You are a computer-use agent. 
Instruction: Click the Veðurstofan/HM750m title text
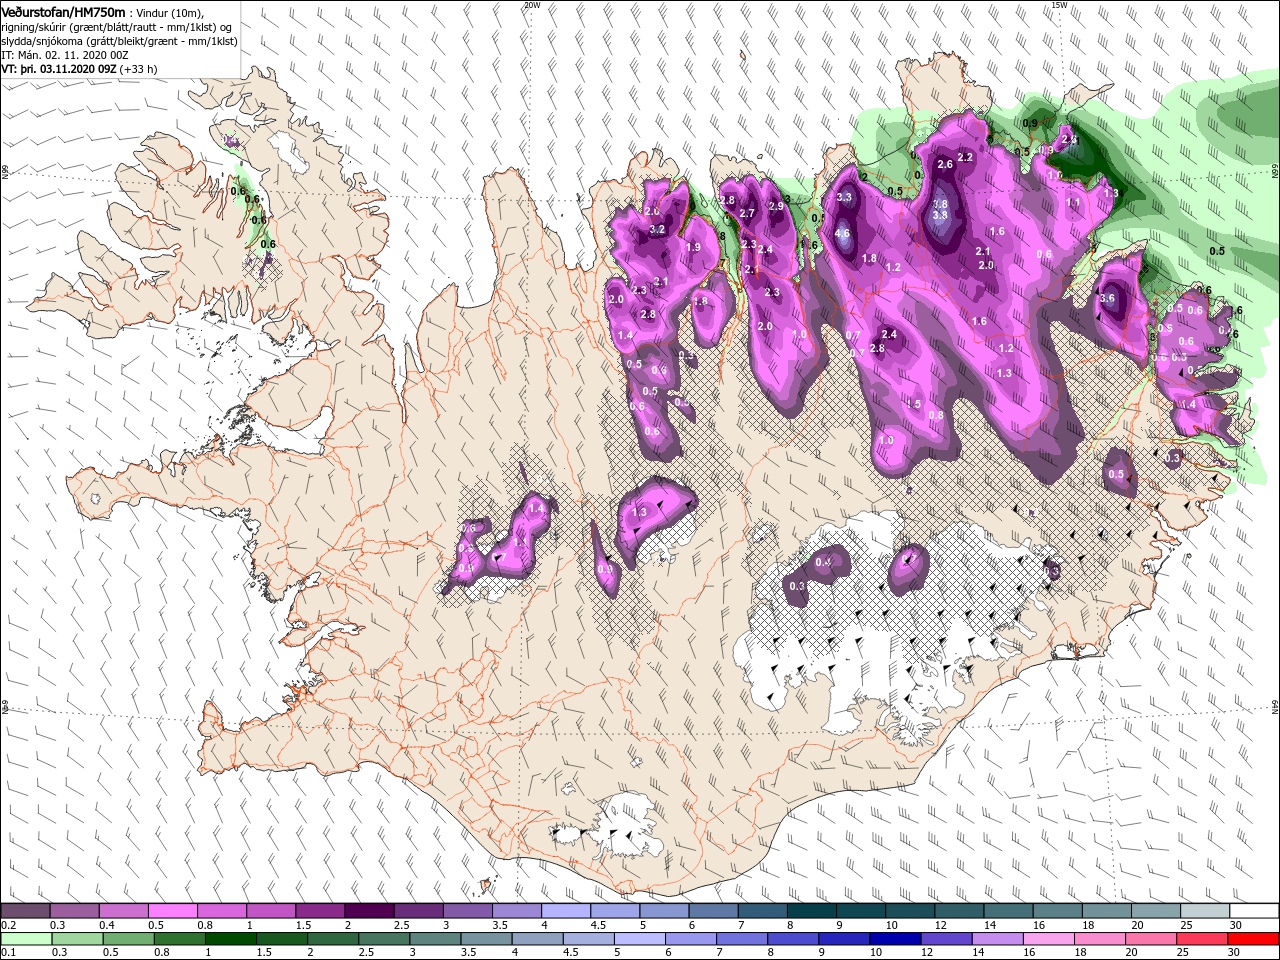click(x=64, y=11)
